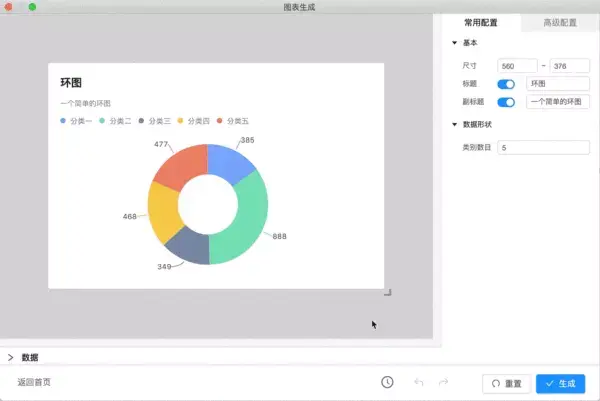Click the 类别数目 input field
The height and width of the screenshot is (401, 600).
(x=543, y=147)
